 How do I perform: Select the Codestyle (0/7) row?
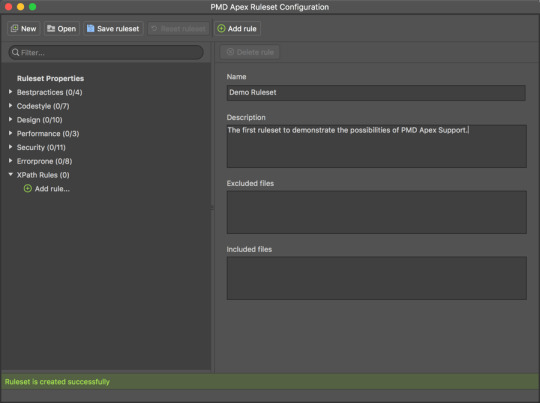[x=43, y=106]
